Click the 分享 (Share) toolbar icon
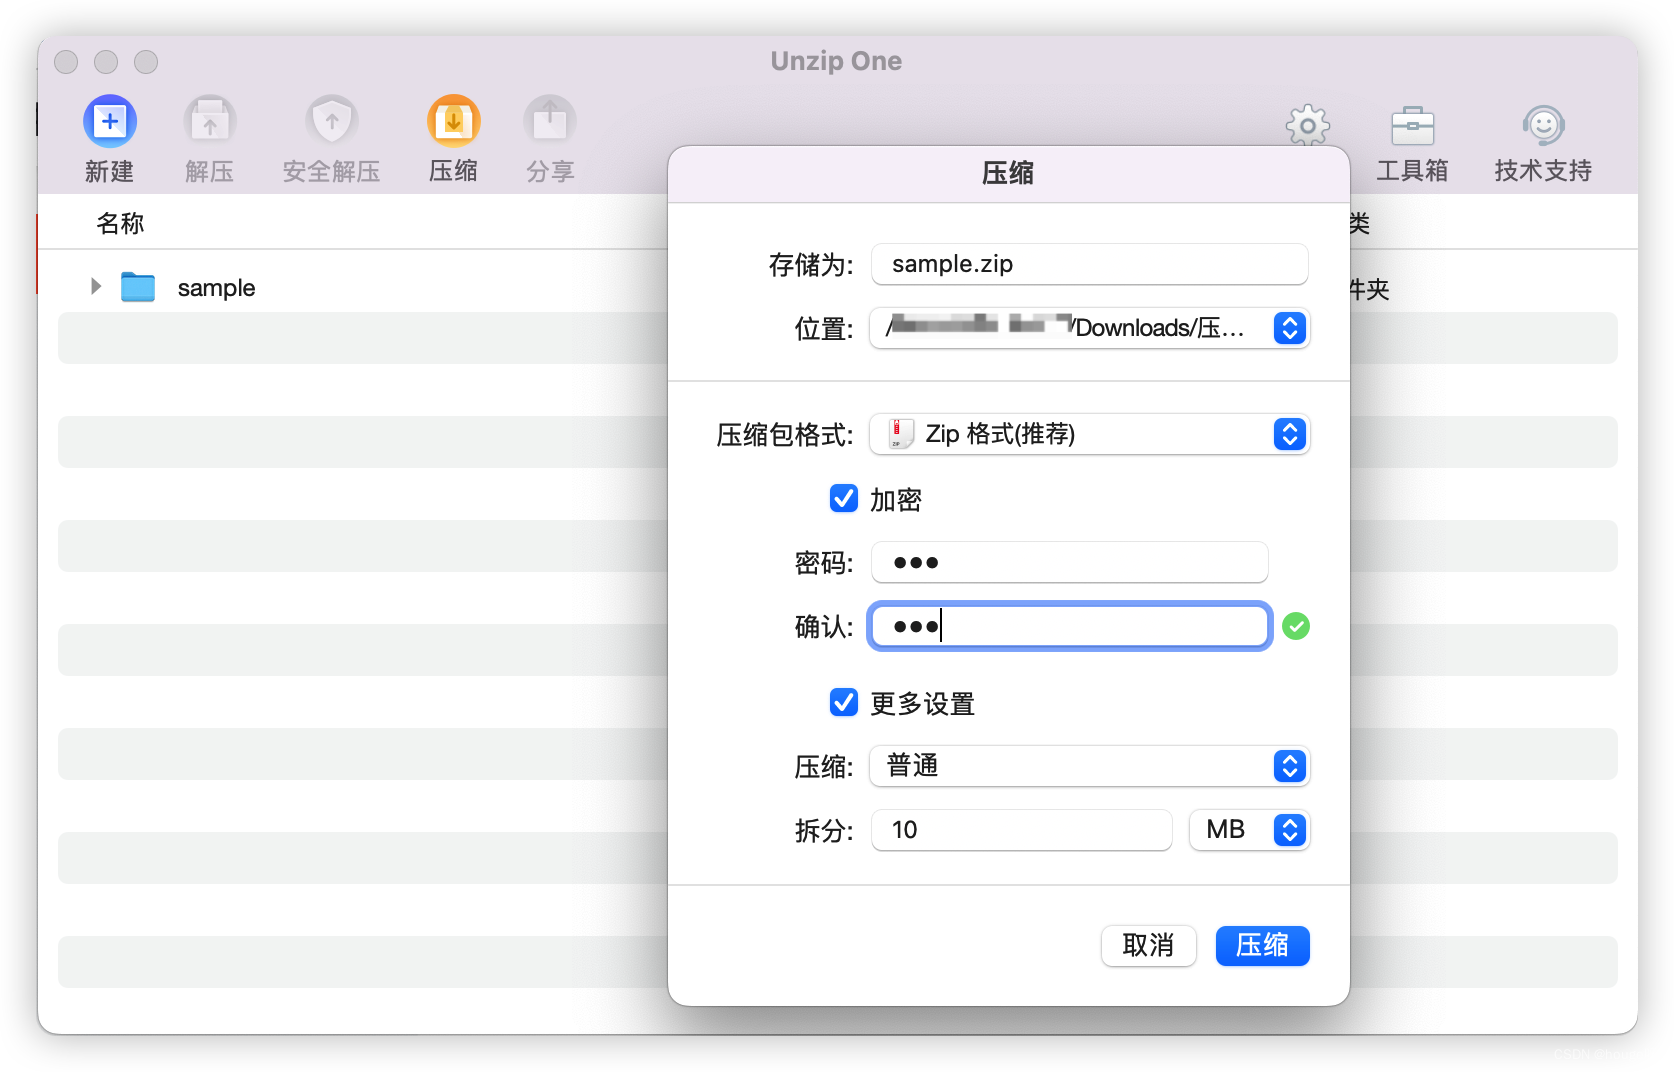Screen dimensions: 1674x1072 (550, 122)
